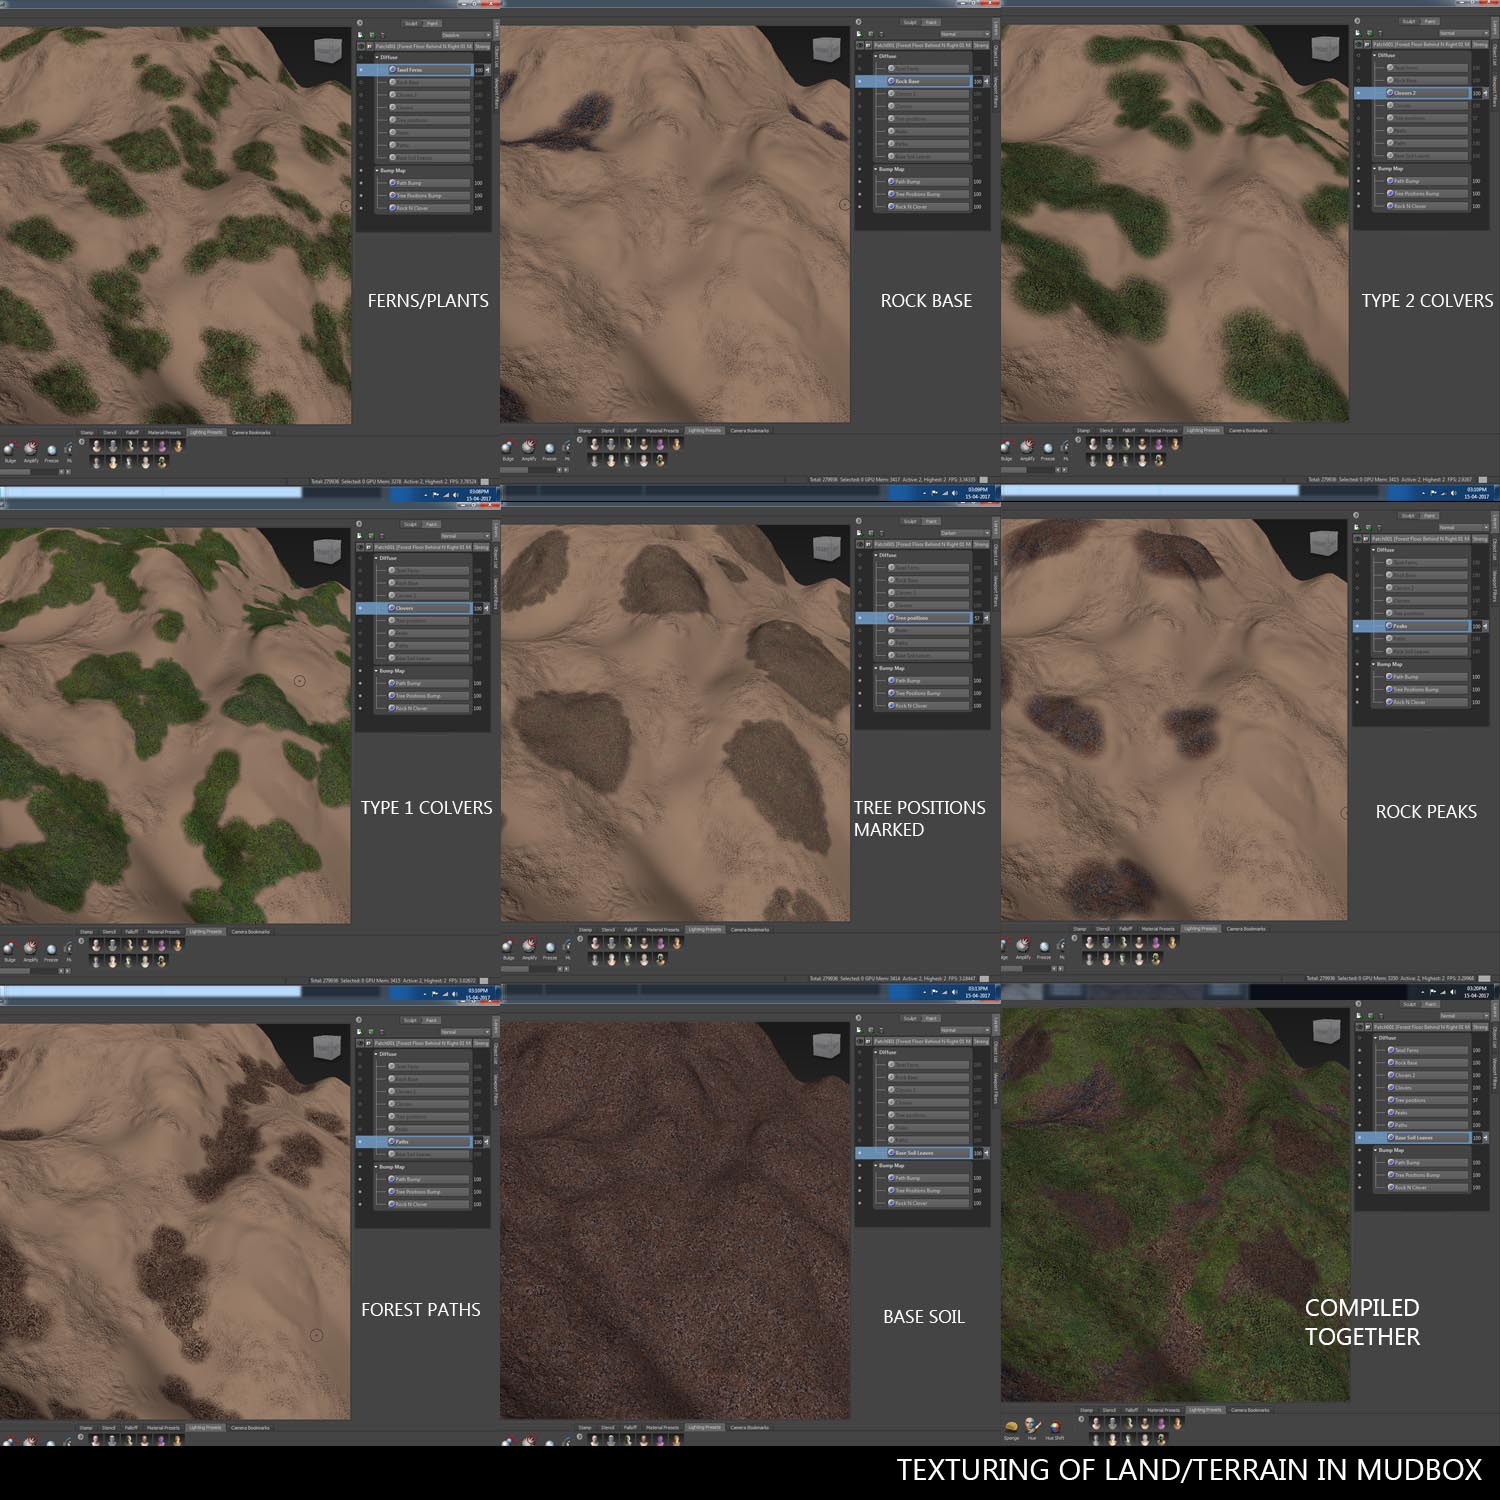Hide Base Soil Leaves layer in BASE SOIL screenshot
The image size is (1500, 1500).
click(860, 1153)
